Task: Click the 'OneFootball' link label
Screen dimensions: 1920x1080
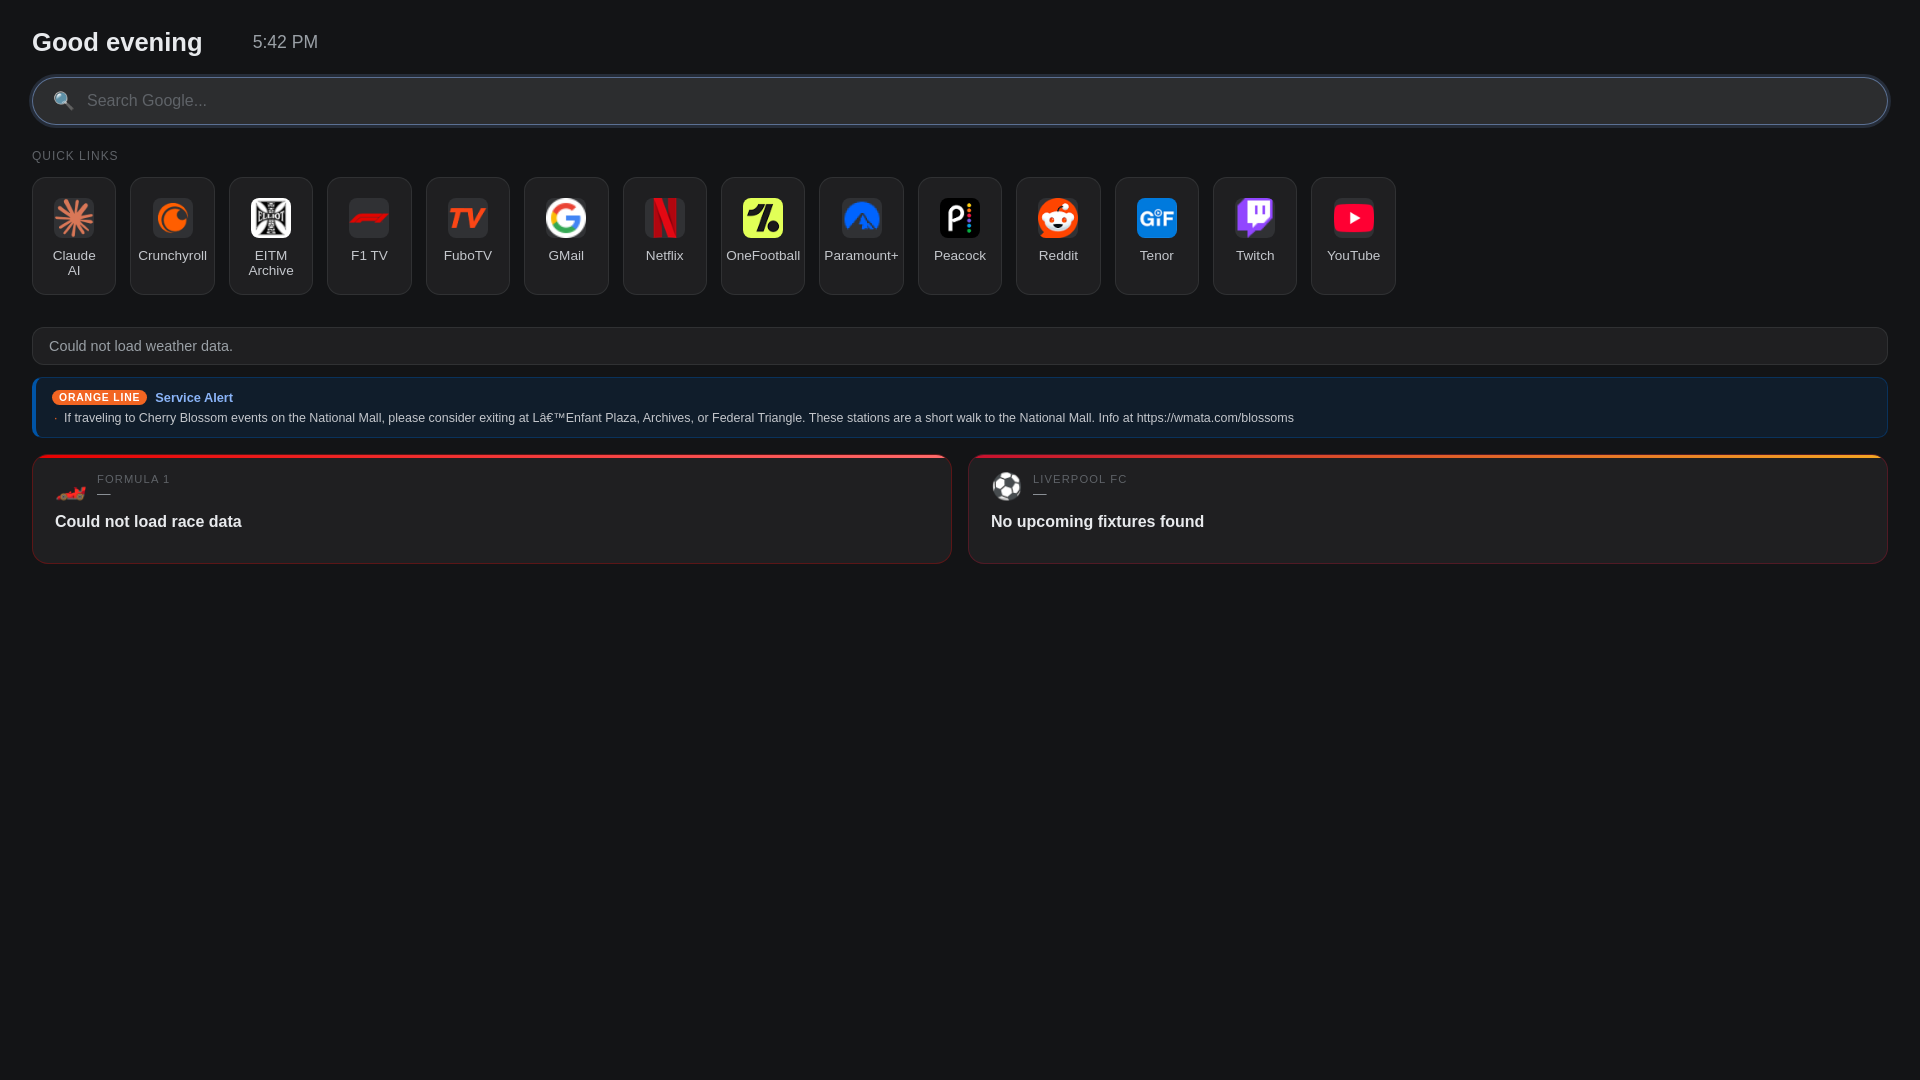Action: 763,256
